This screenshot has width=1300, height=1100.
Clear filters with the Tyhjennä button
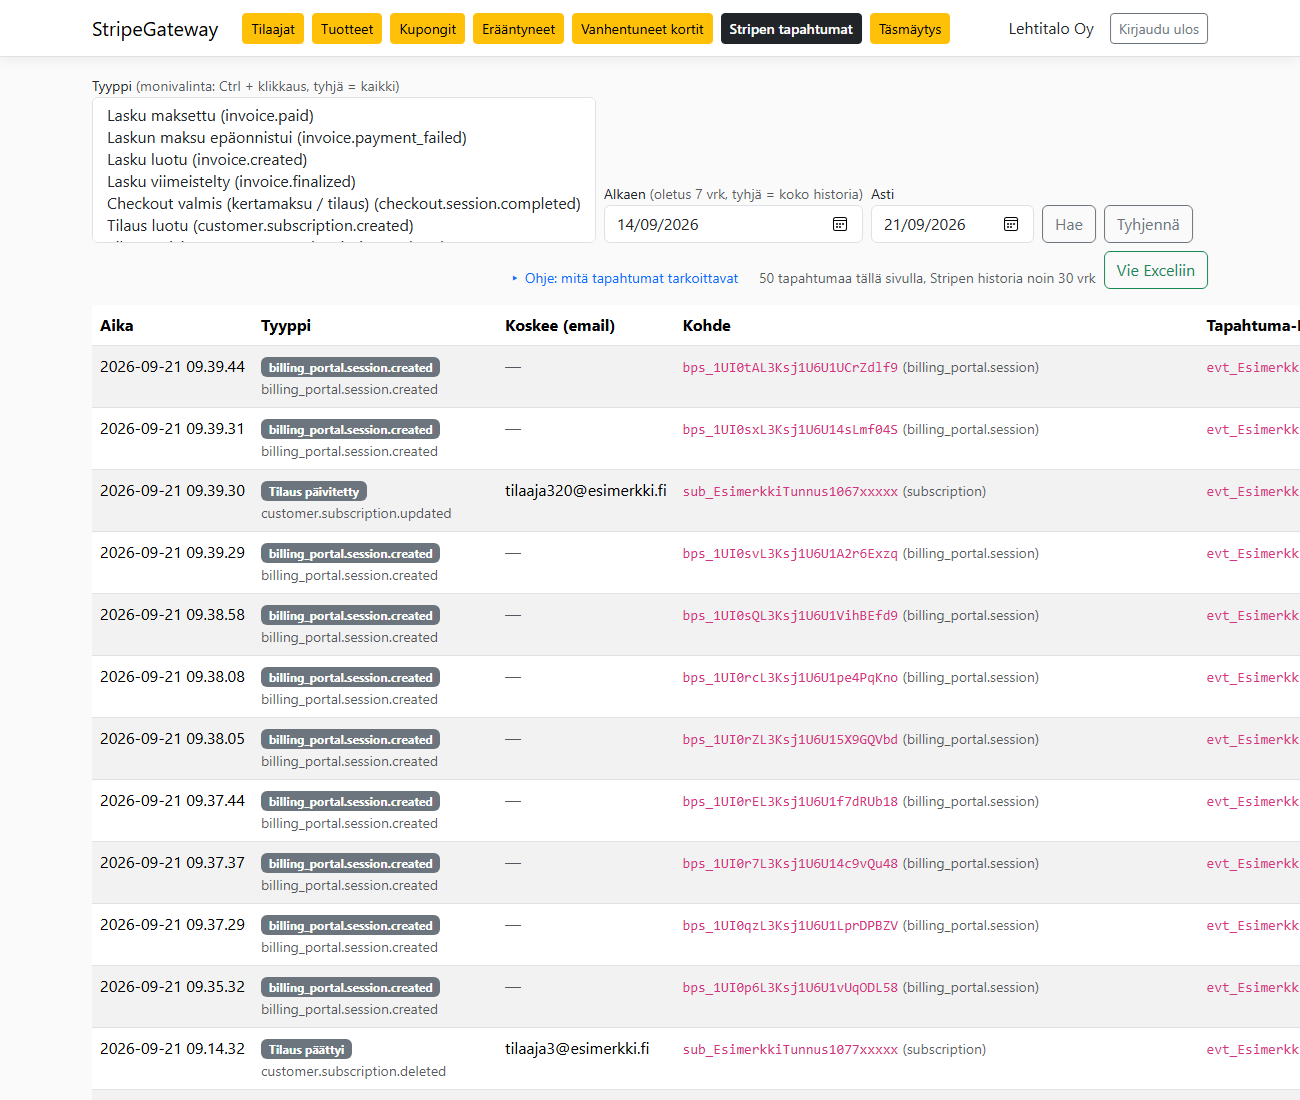tap(1148, 224)
